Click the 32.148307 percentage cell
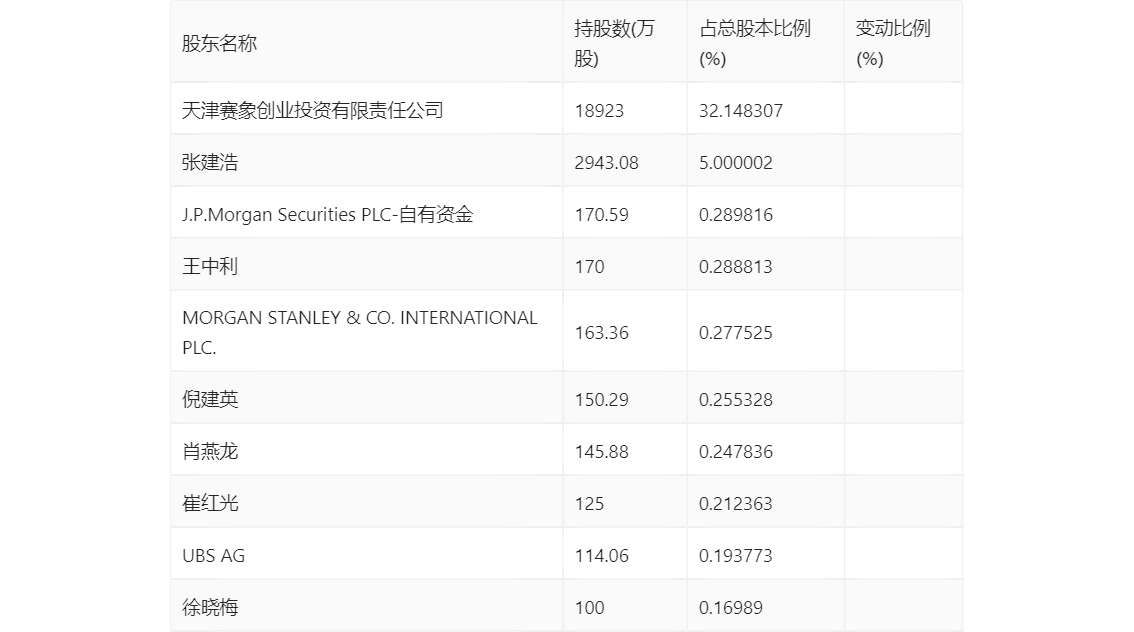 pyautogui.click(x=740, y=110)
